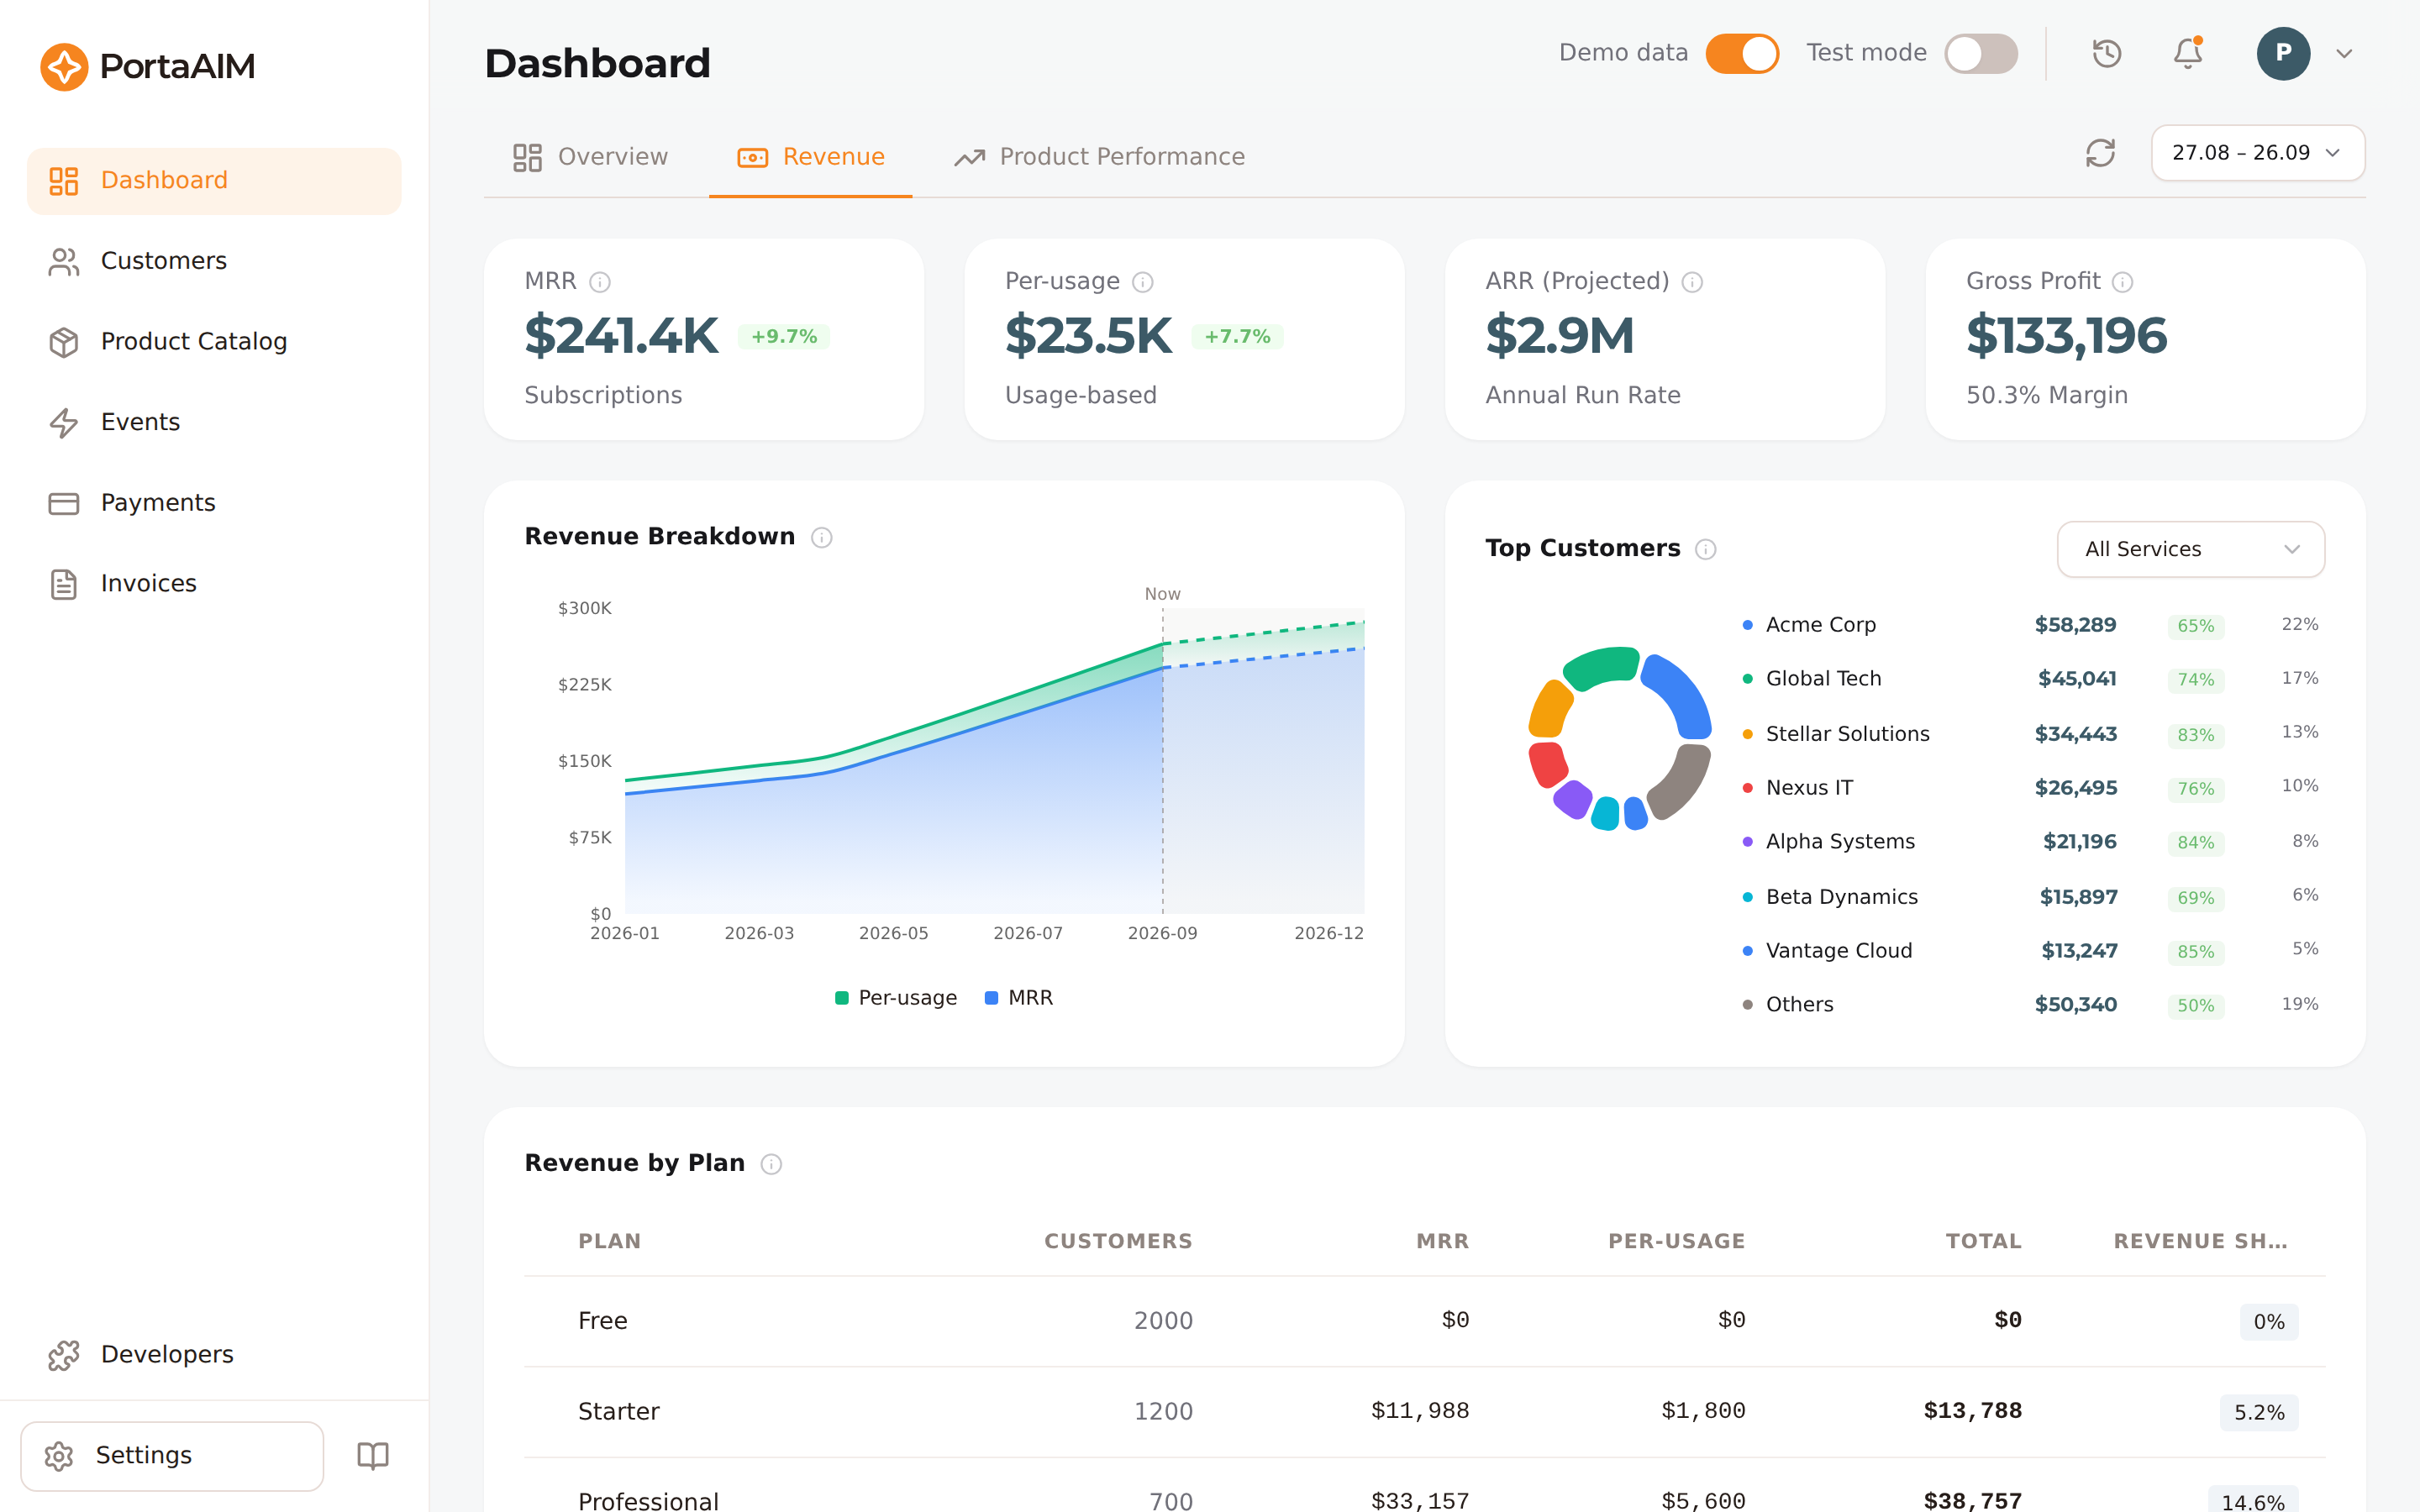The image size is (2420, 1512).
Task: Open Product Catalog in the sidebar
Action: click(214, 342)
